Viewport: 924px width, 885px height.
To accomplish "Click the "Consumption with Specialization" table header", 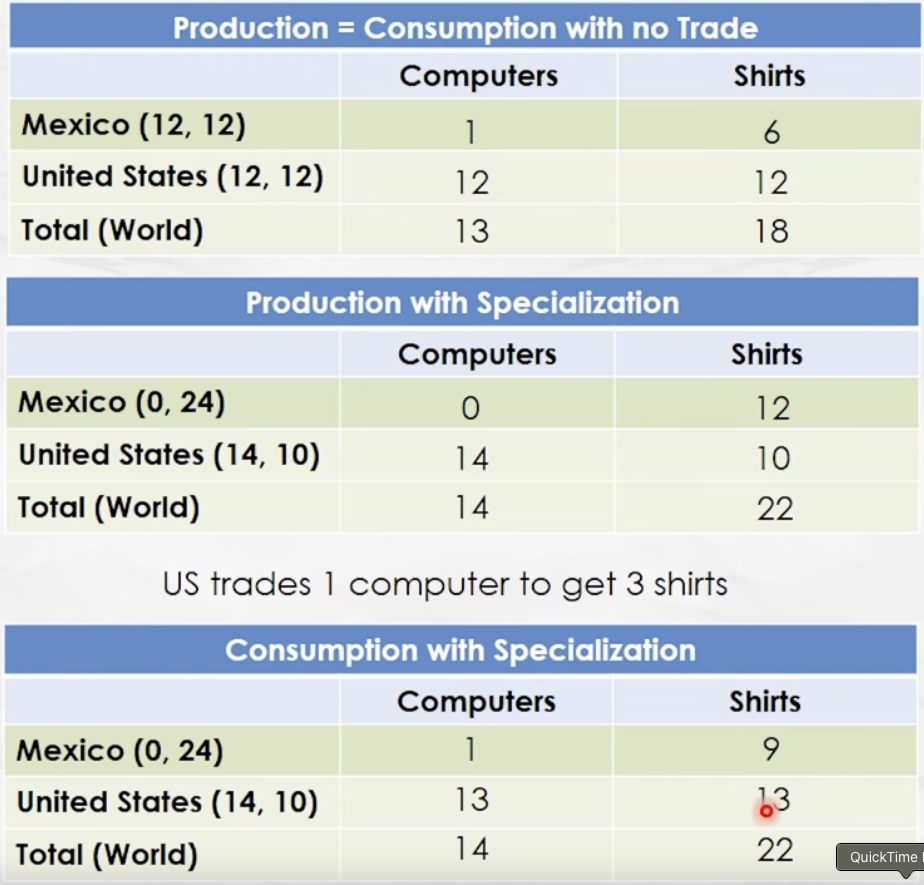I will 460,650.
